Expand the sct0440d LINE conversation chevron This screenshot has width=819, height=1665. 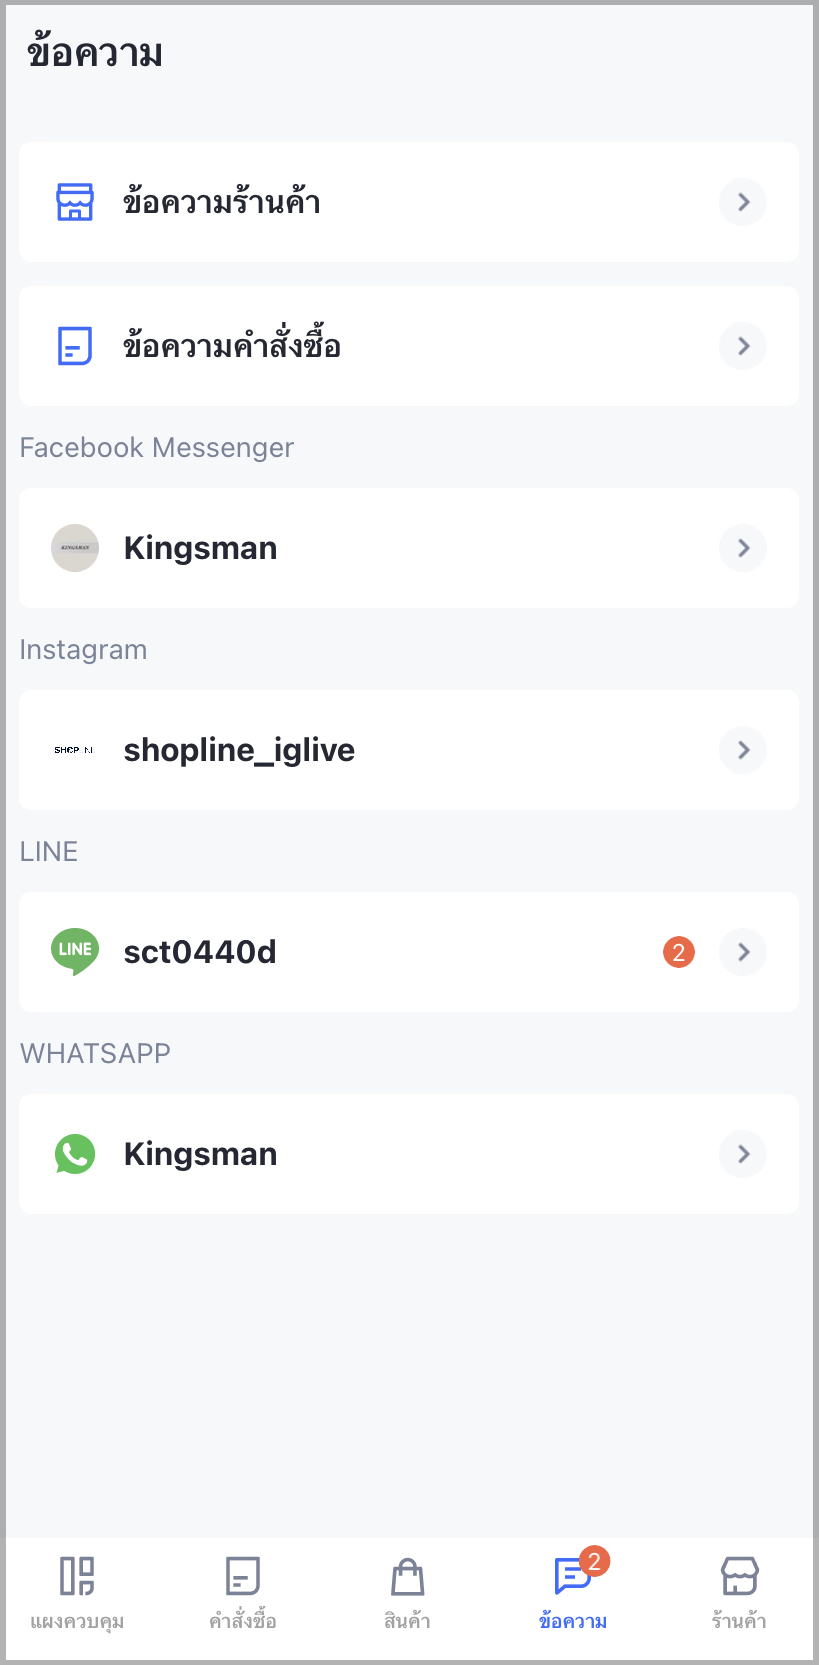(x=742, y=951)
